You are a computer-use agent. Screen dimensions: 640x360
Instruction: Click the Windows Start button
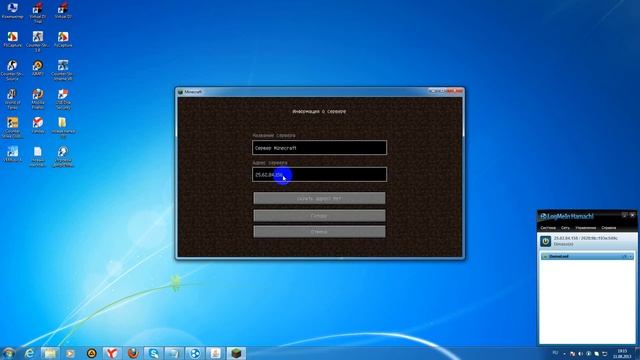coord(8,353)
